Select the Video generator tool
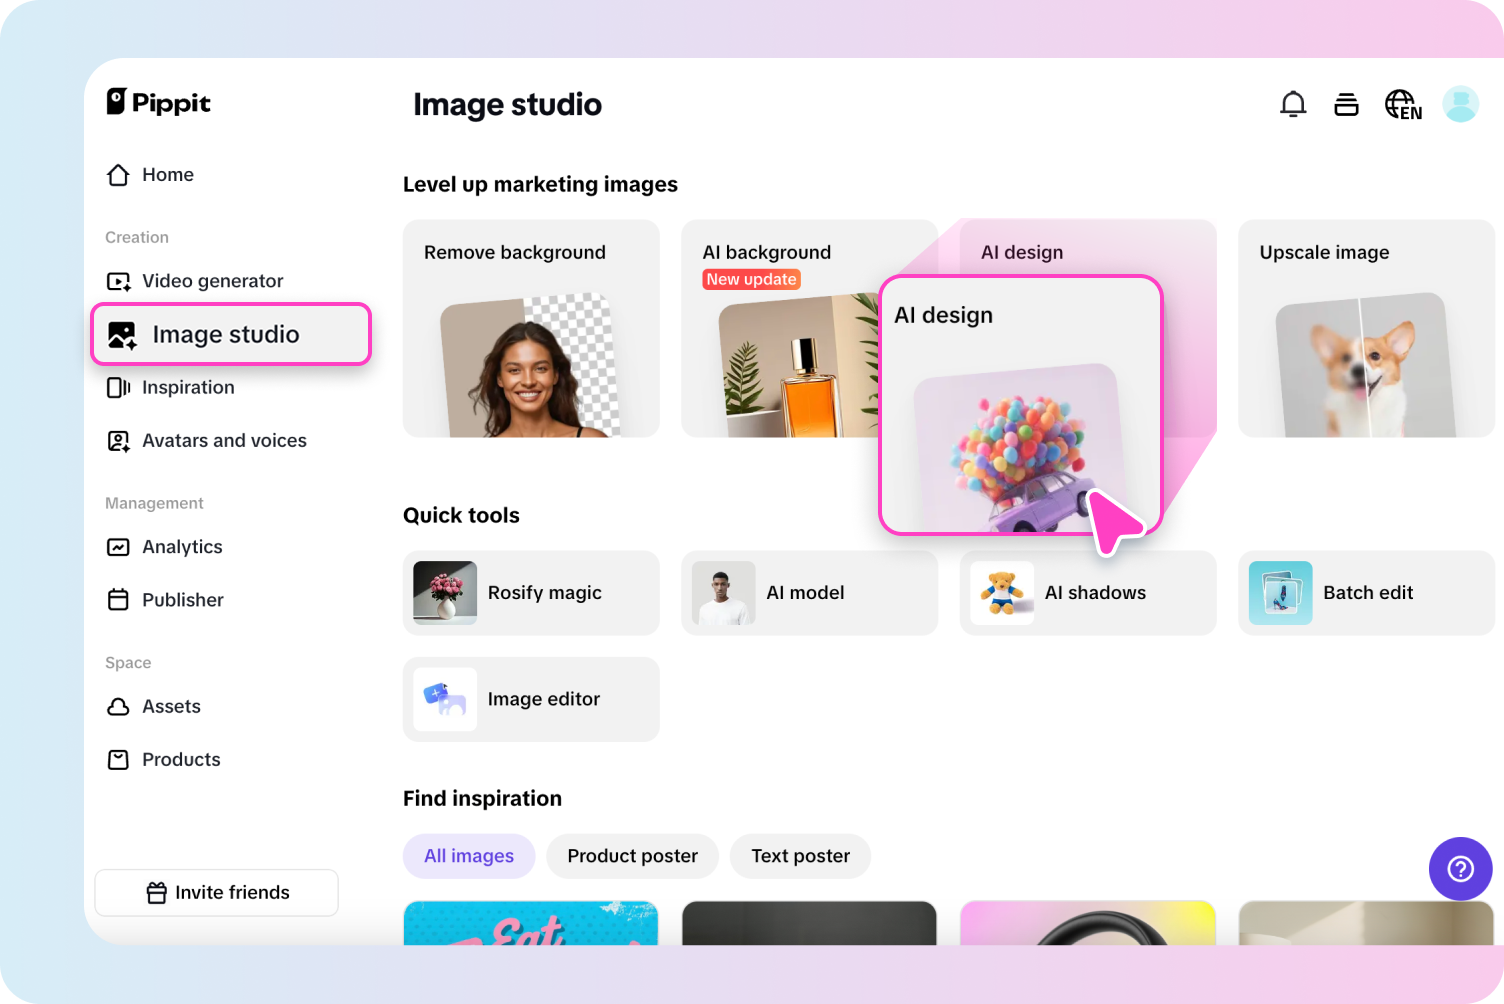 [x=212, y=281]
